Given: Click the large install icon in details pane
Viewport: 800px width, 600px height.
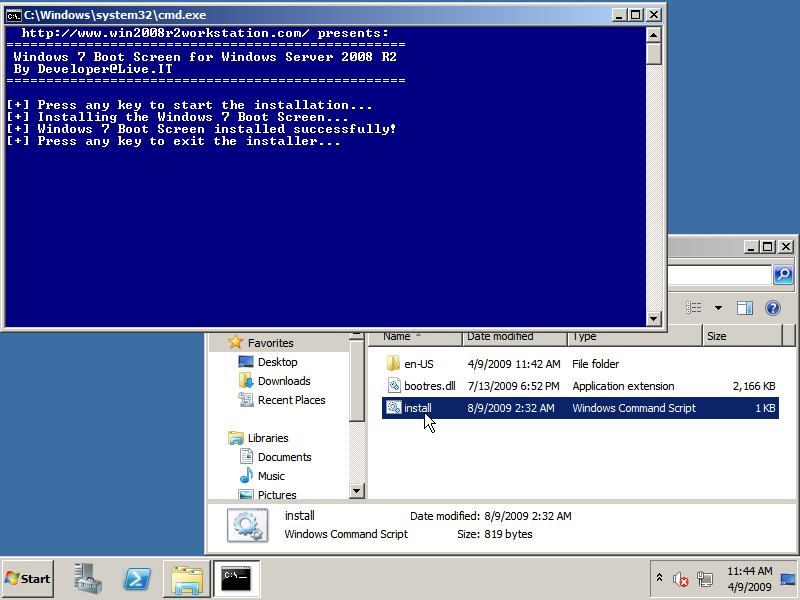Looking at the screenshot, I should (247, 525).
